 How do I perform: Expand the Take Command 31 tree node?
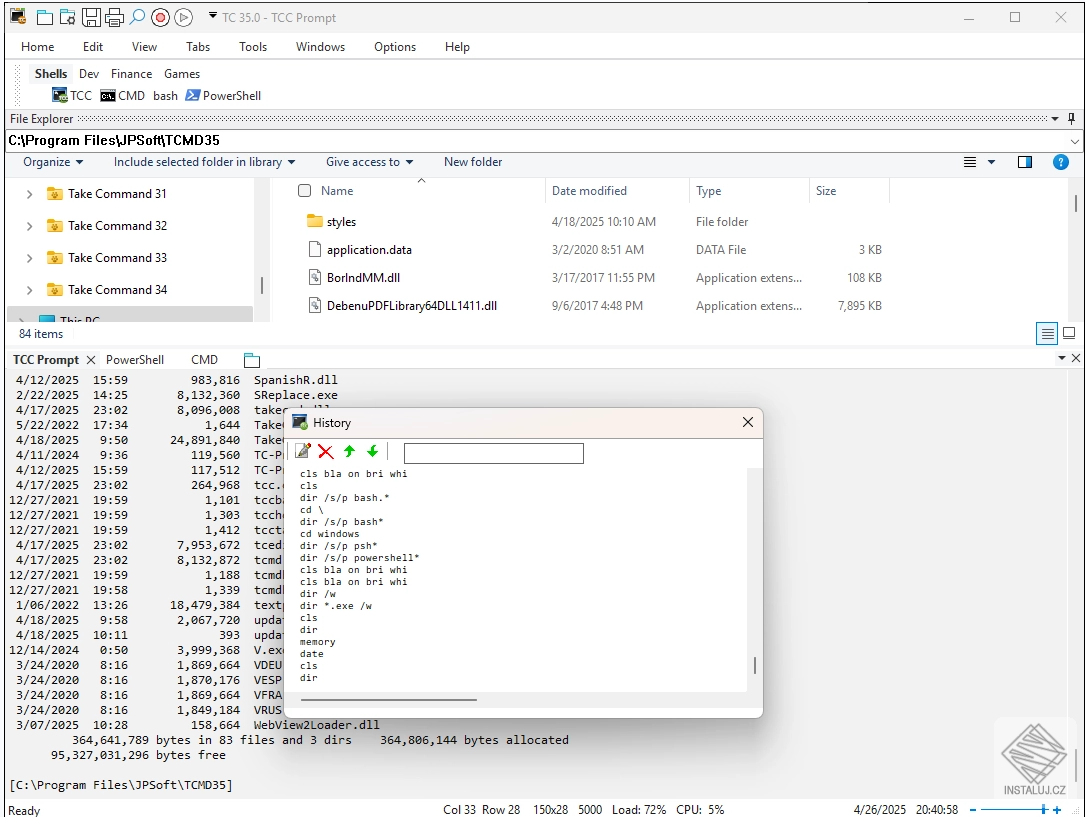coord(29,194)
